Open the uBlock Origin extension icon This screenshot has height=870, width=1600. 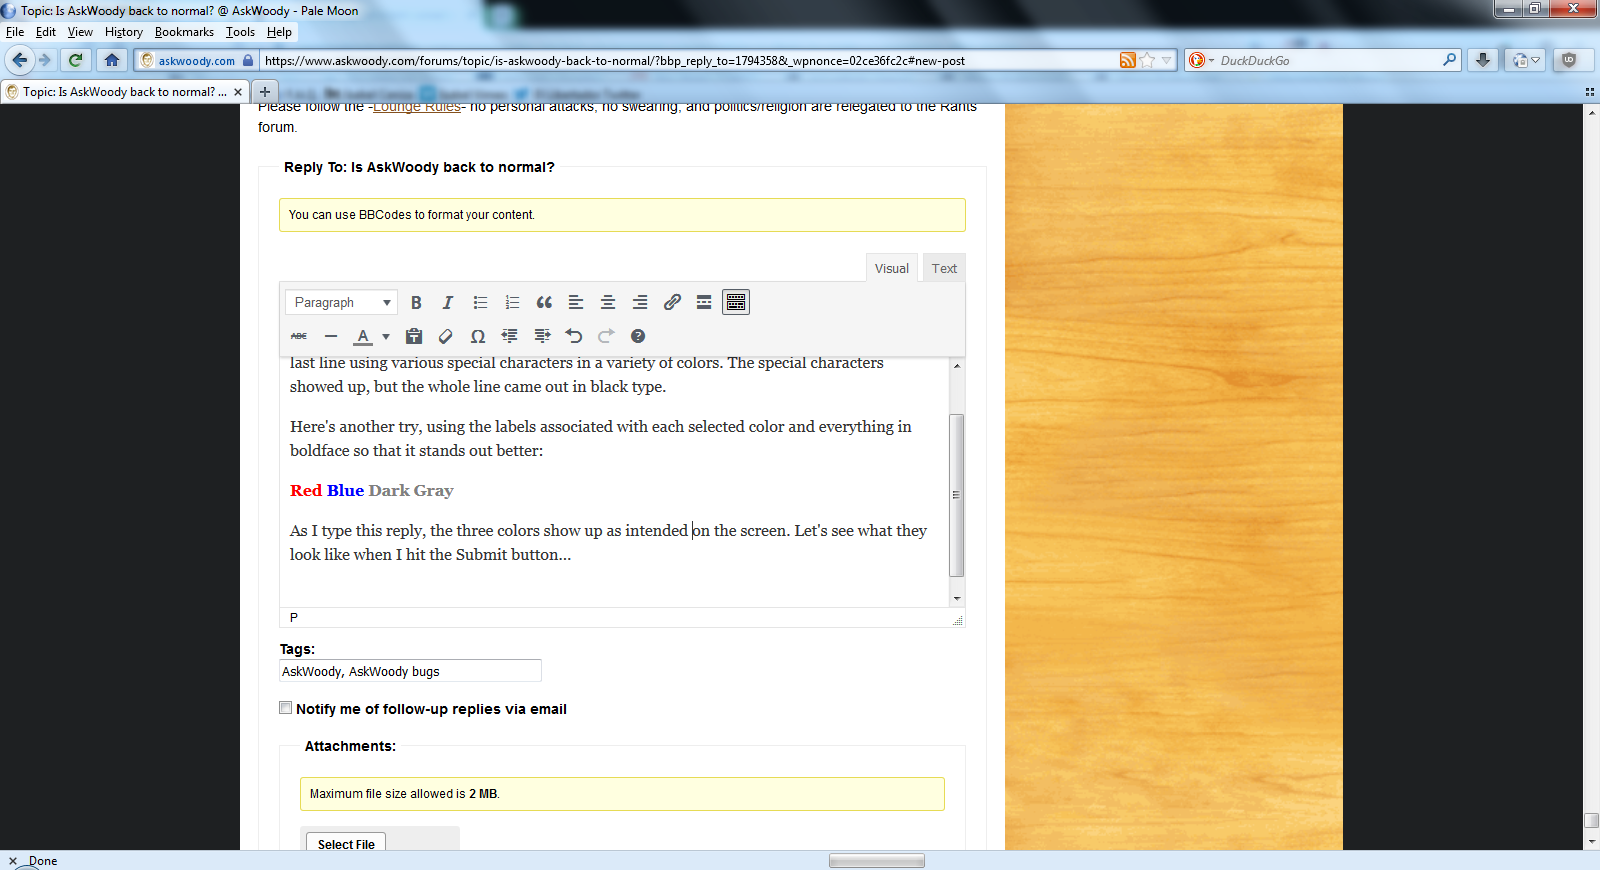click(1569, 60)
